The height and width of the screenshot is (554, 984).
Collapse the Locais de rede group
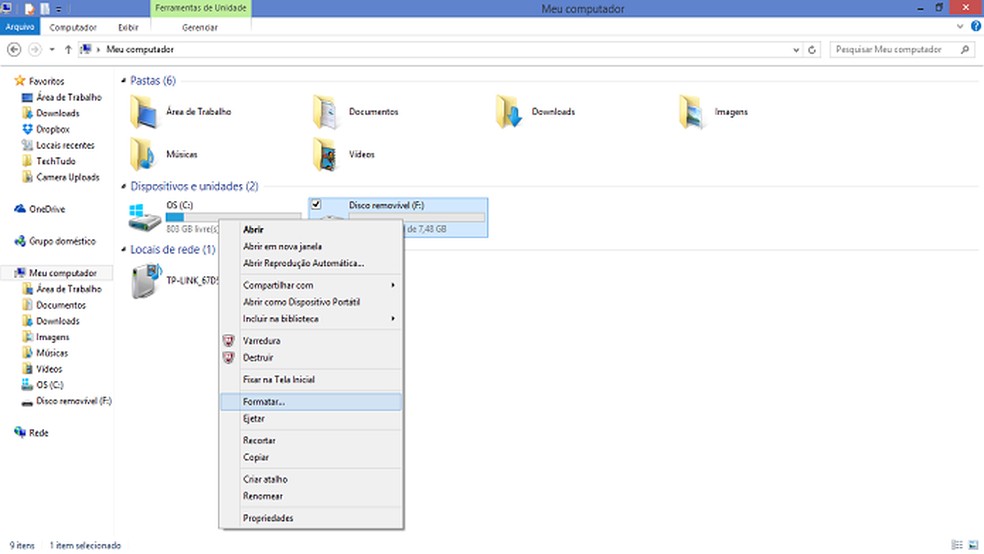124,250
